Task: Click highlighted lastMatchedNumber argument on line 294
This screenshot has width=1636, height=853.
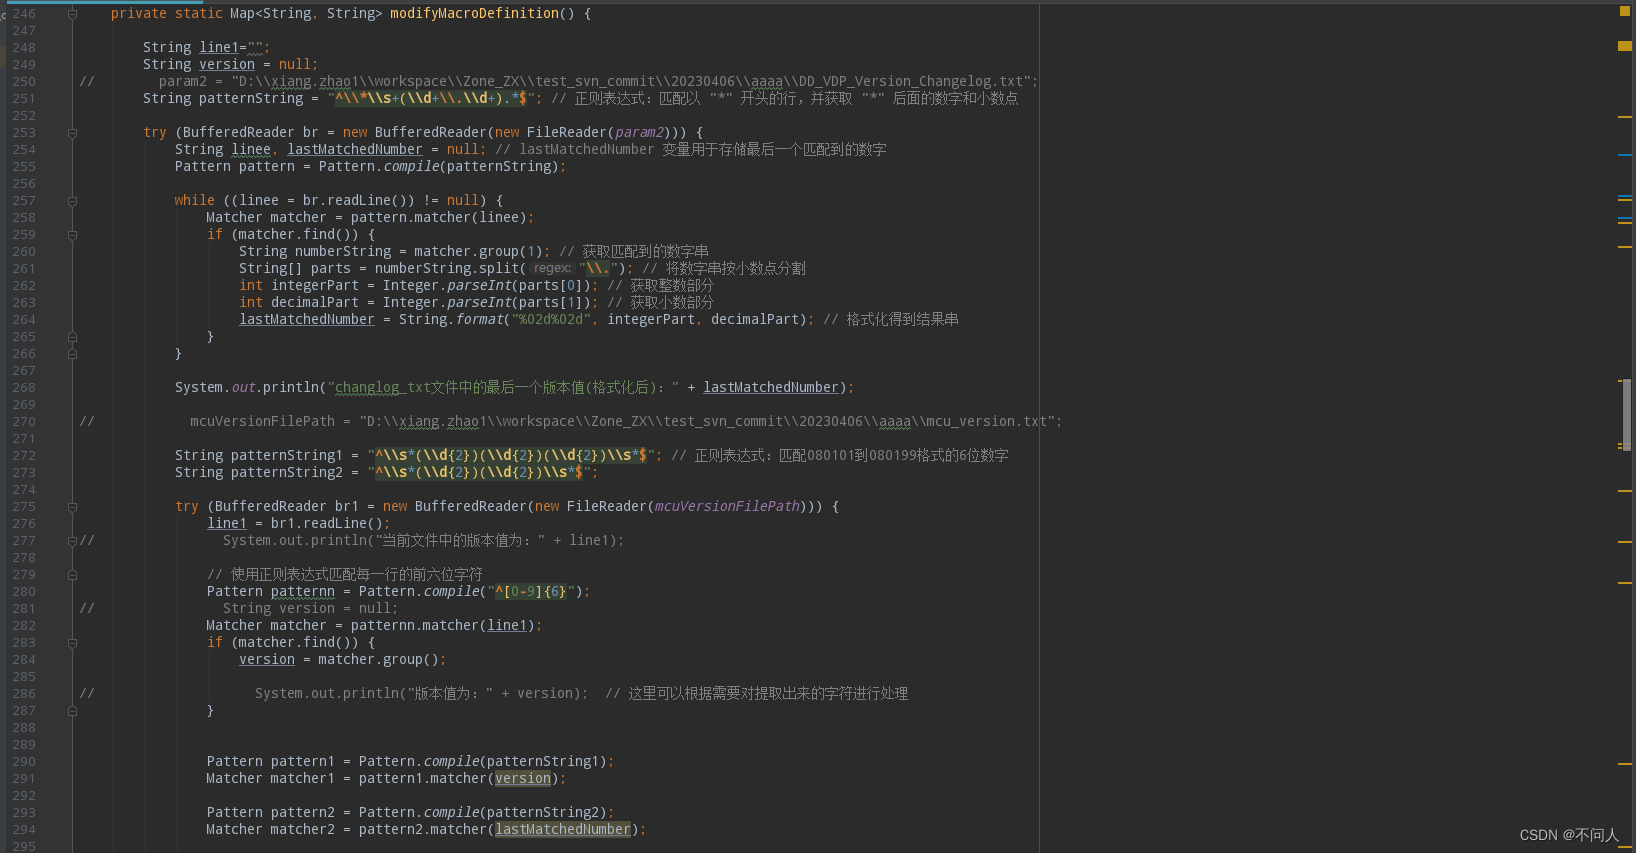Action: click(x=563, y=830)
